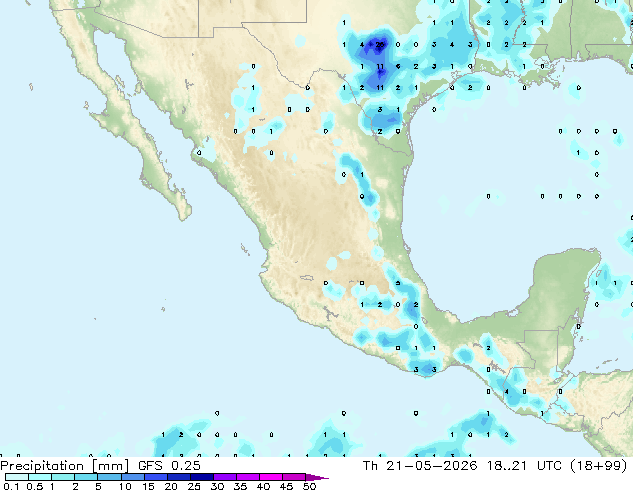Image resolution: width=634 pixels, height=490 pixels.
Task: Click the date '21-05-2026' in the footer
Action: [x=432, y=466]
